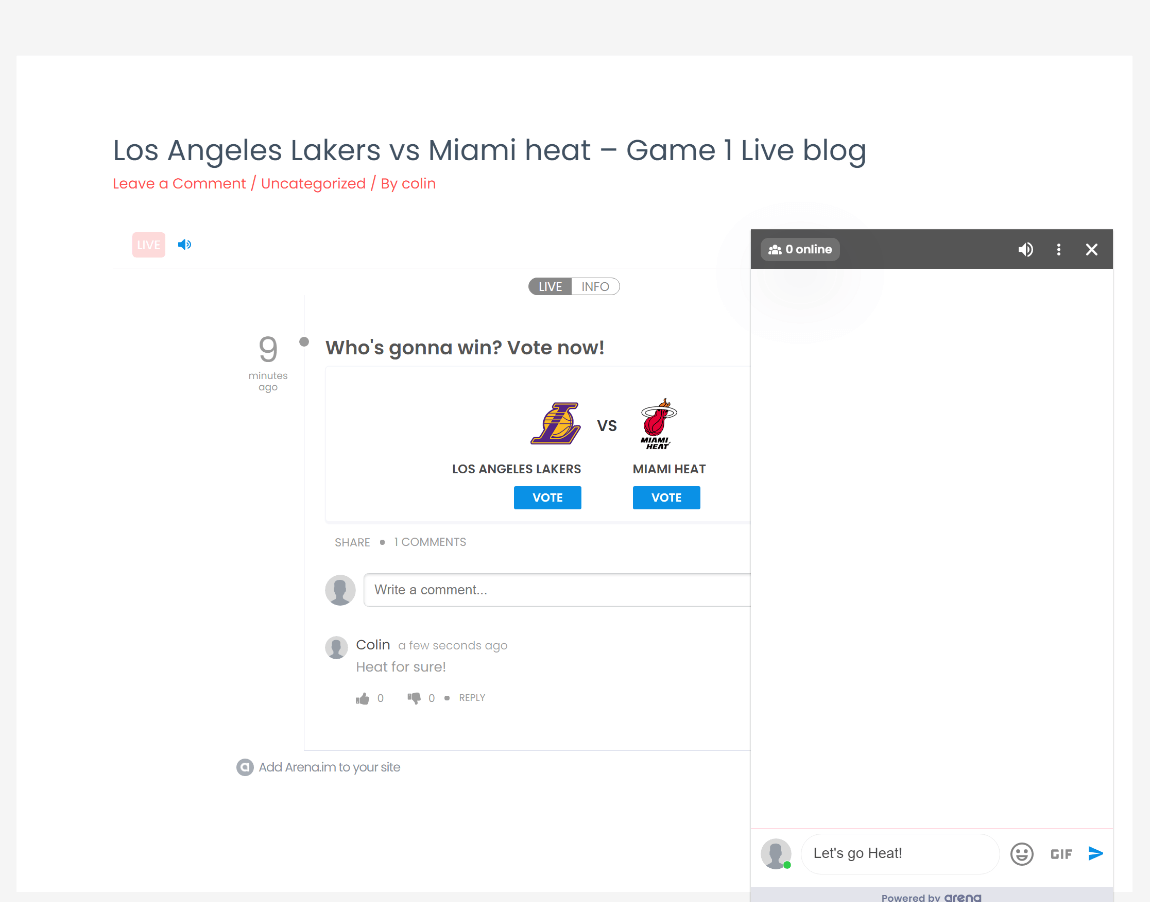
Task: Click the 9 minutes ago timestamp
Action: (x=268, y=363)
